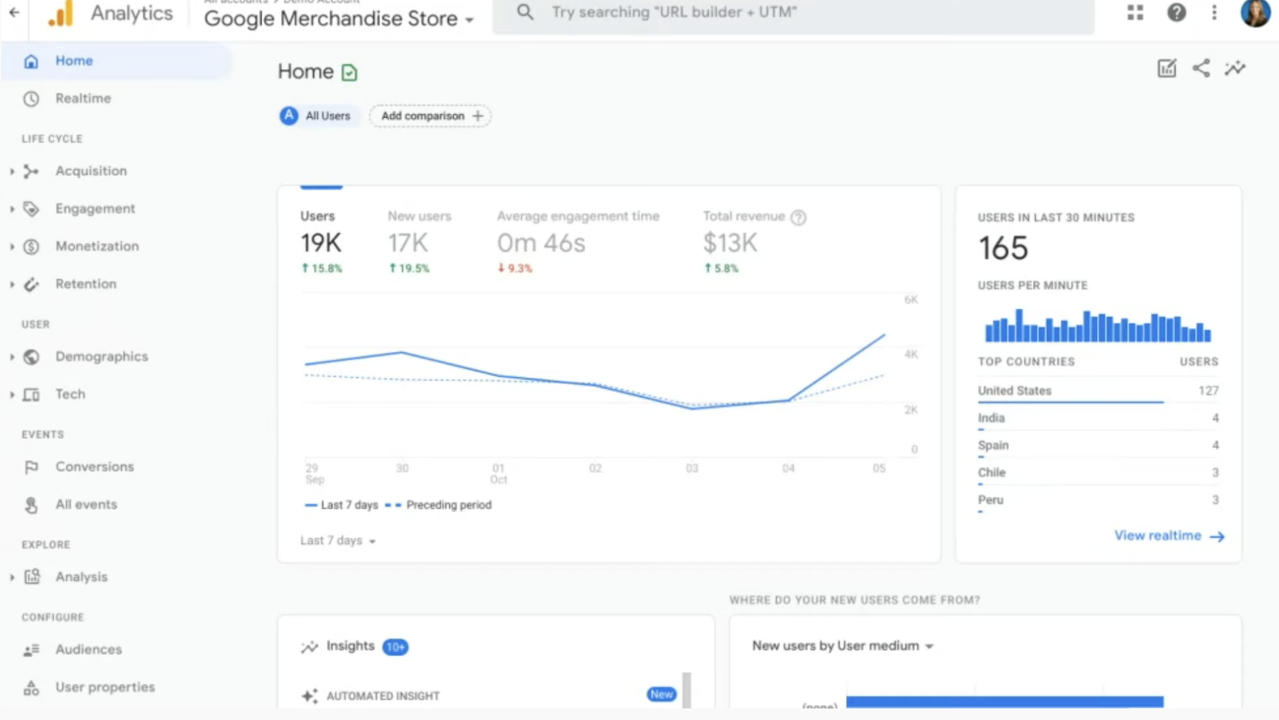
Task: Switch property via Google Merchandise Store dropdown
Action: click(x=339, y=19)
